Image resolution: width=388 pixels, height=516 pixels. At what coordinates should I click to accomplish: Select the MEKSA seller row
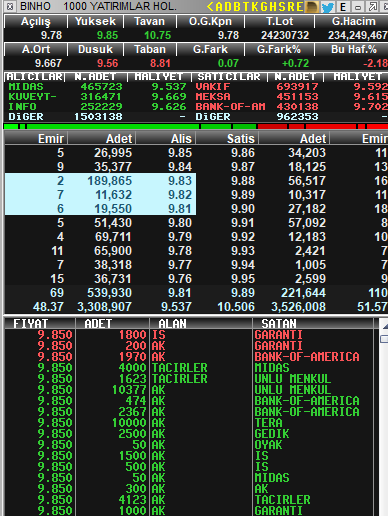(291, 97)
